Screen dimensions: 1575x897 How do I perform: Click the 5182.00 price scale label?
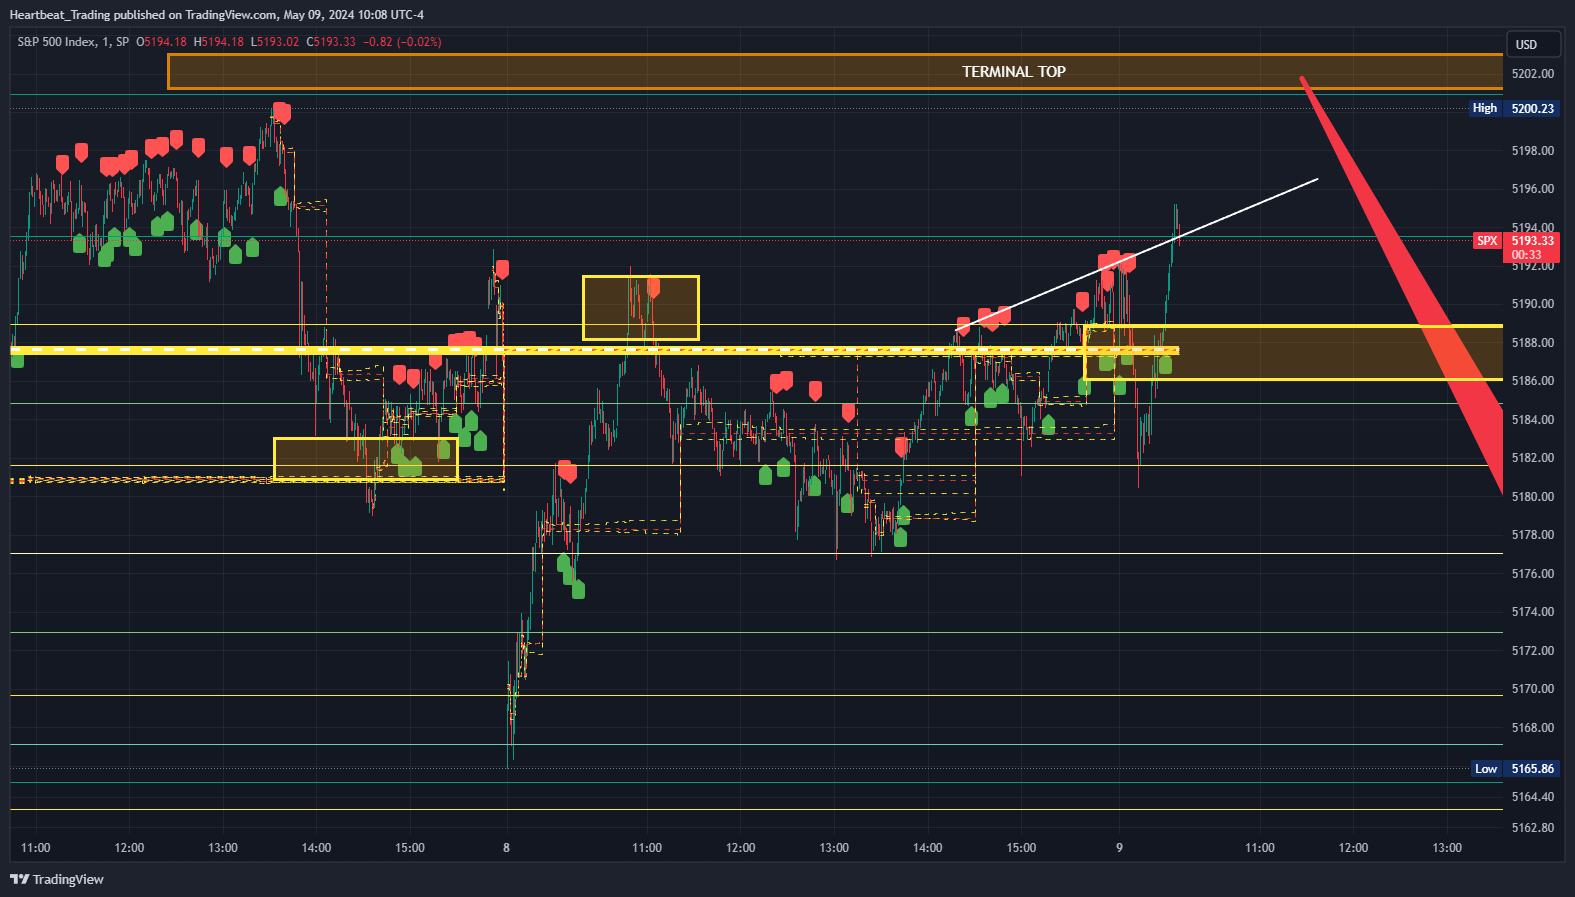point(1533,458)
